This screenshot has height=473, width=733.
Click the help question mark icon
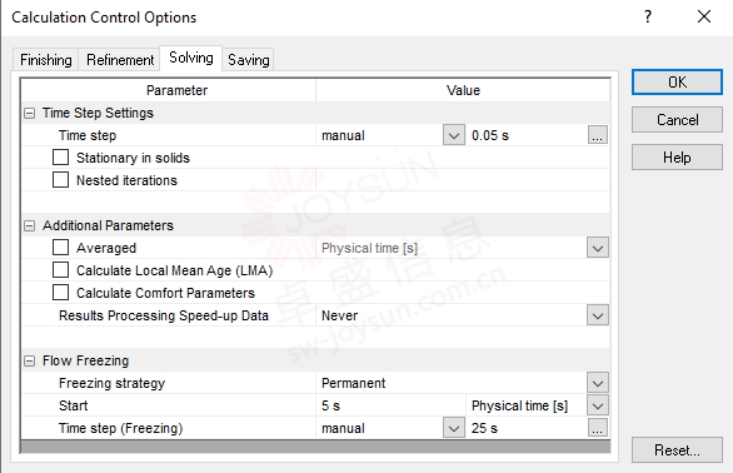650,17
